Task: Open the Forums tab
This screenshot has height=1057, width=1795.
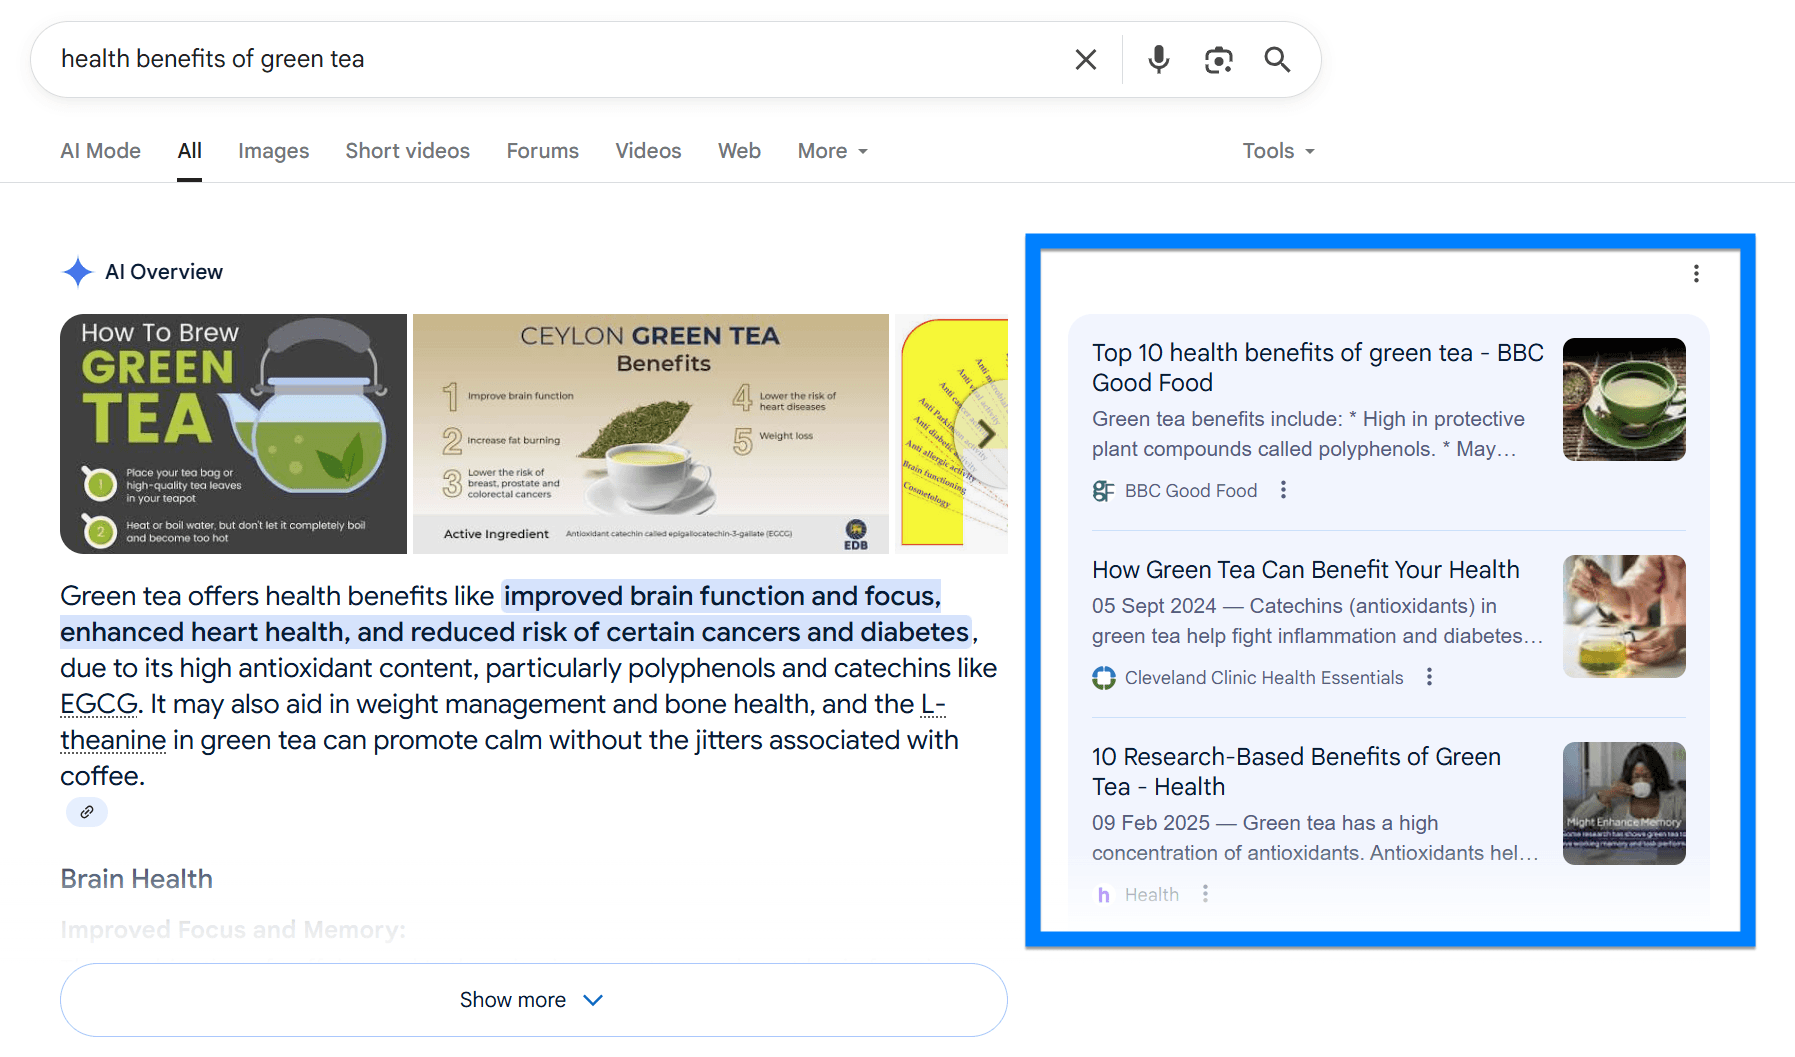Action: 542,151
